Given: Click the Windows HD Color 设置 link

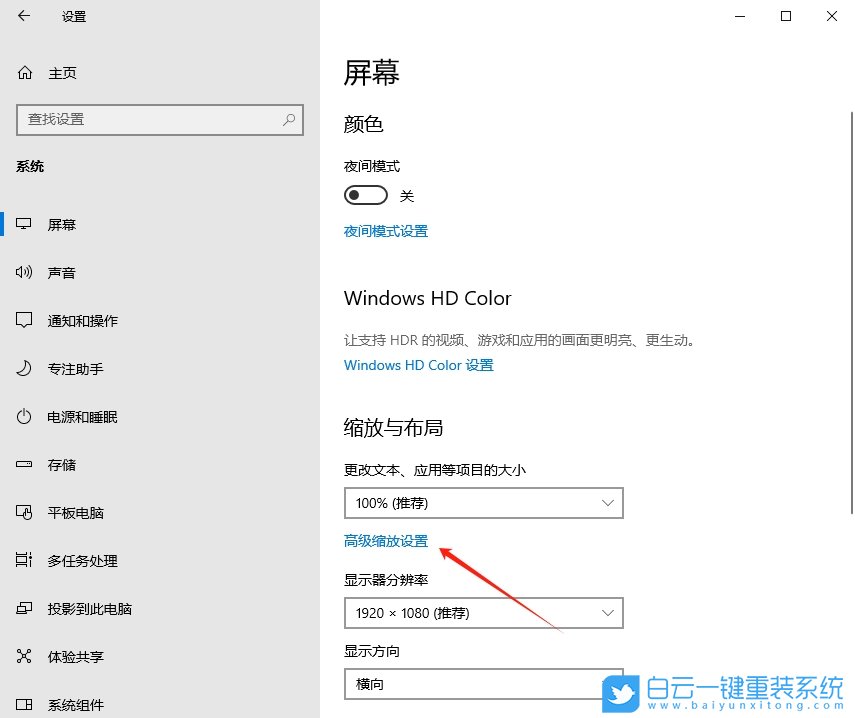Looking at the screenshot, I should (418, 365).
